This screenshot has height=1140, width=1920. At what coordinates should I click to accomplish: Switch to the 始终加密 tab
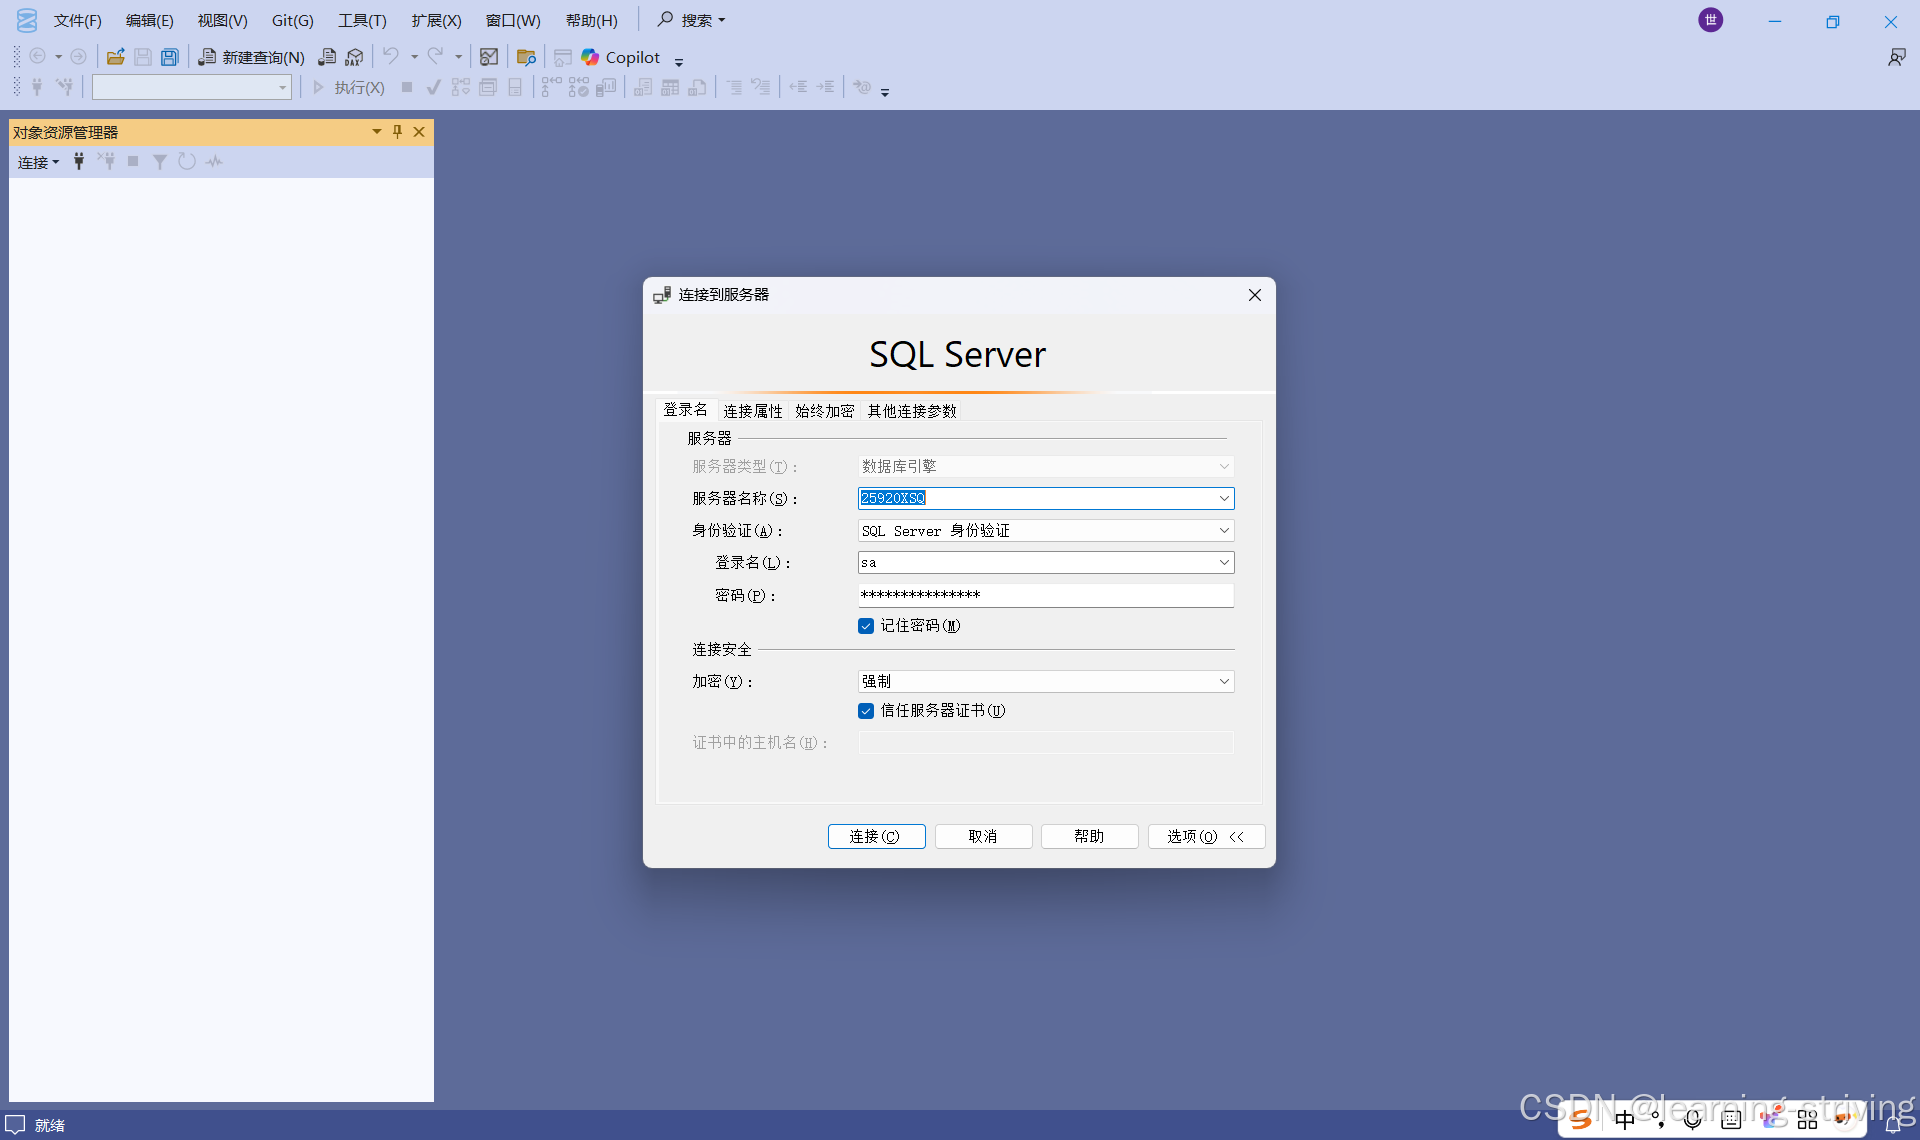point(825,411)
